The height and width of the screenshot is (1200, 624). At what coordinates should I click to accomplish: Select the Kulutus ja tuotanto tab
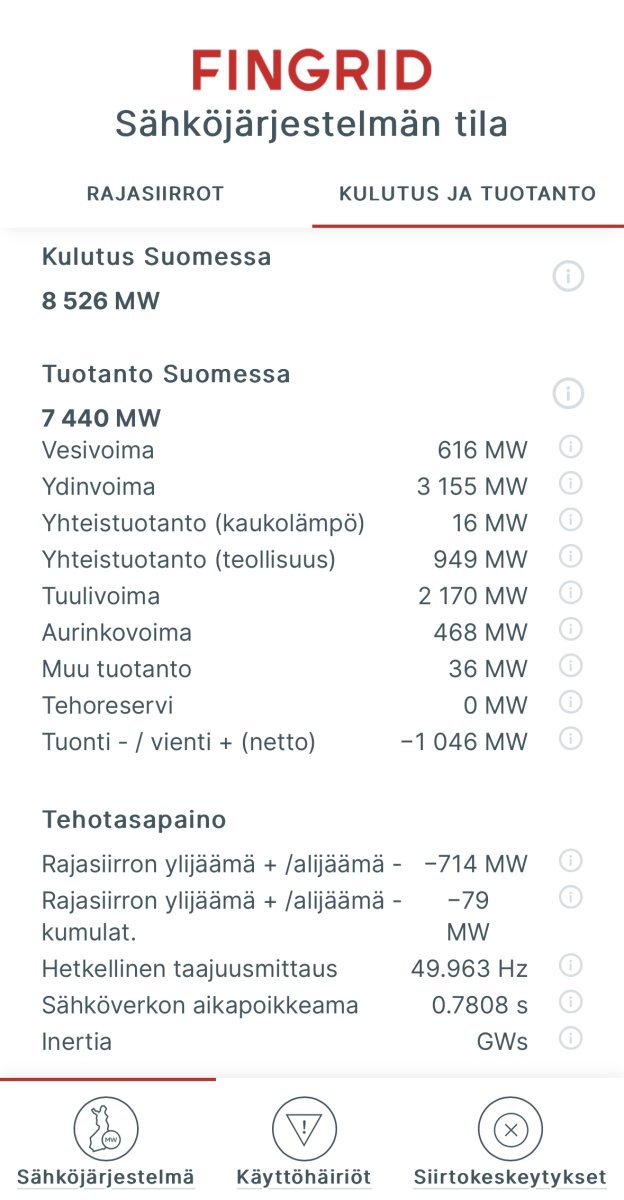pyautogui.click(x=467, y=194)
